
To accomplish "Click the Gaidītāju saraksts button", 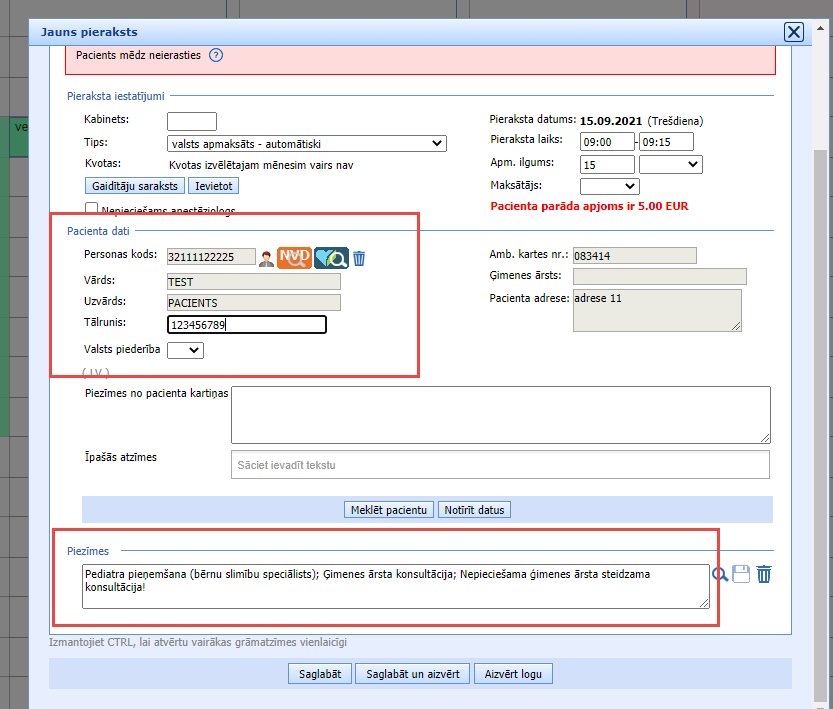I will (x=134, y=186).
